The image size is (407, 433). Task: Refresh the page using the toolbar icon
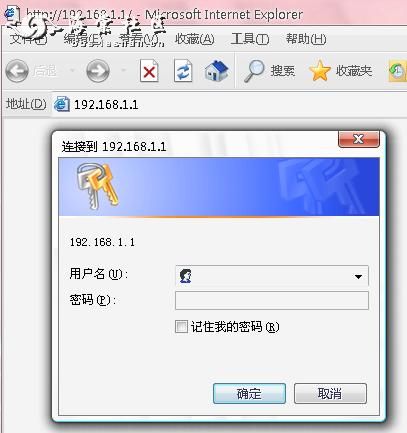[x=183, y=71]
